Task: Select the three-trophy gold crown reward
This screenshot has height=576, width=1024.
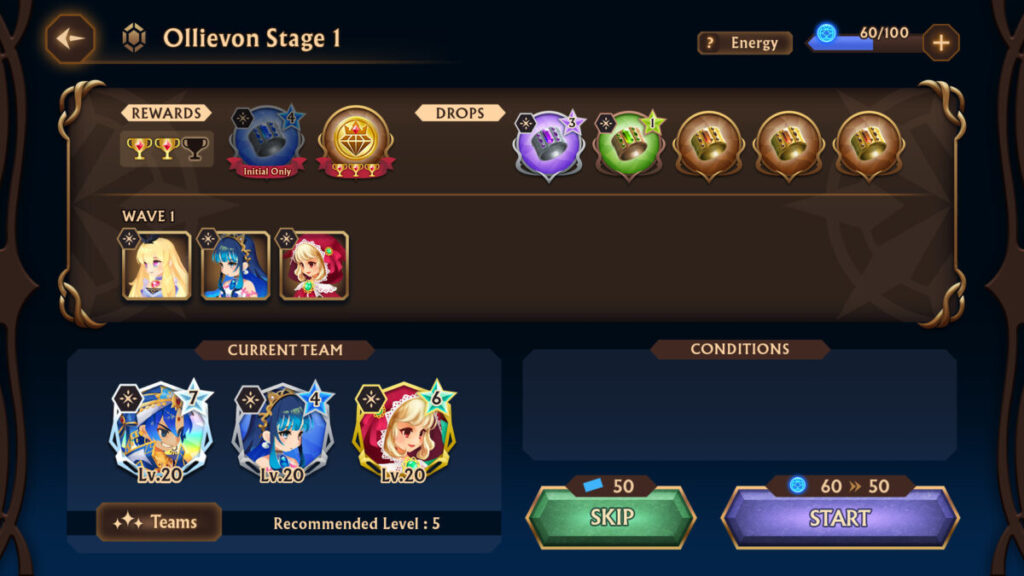Action: point(355,142)
